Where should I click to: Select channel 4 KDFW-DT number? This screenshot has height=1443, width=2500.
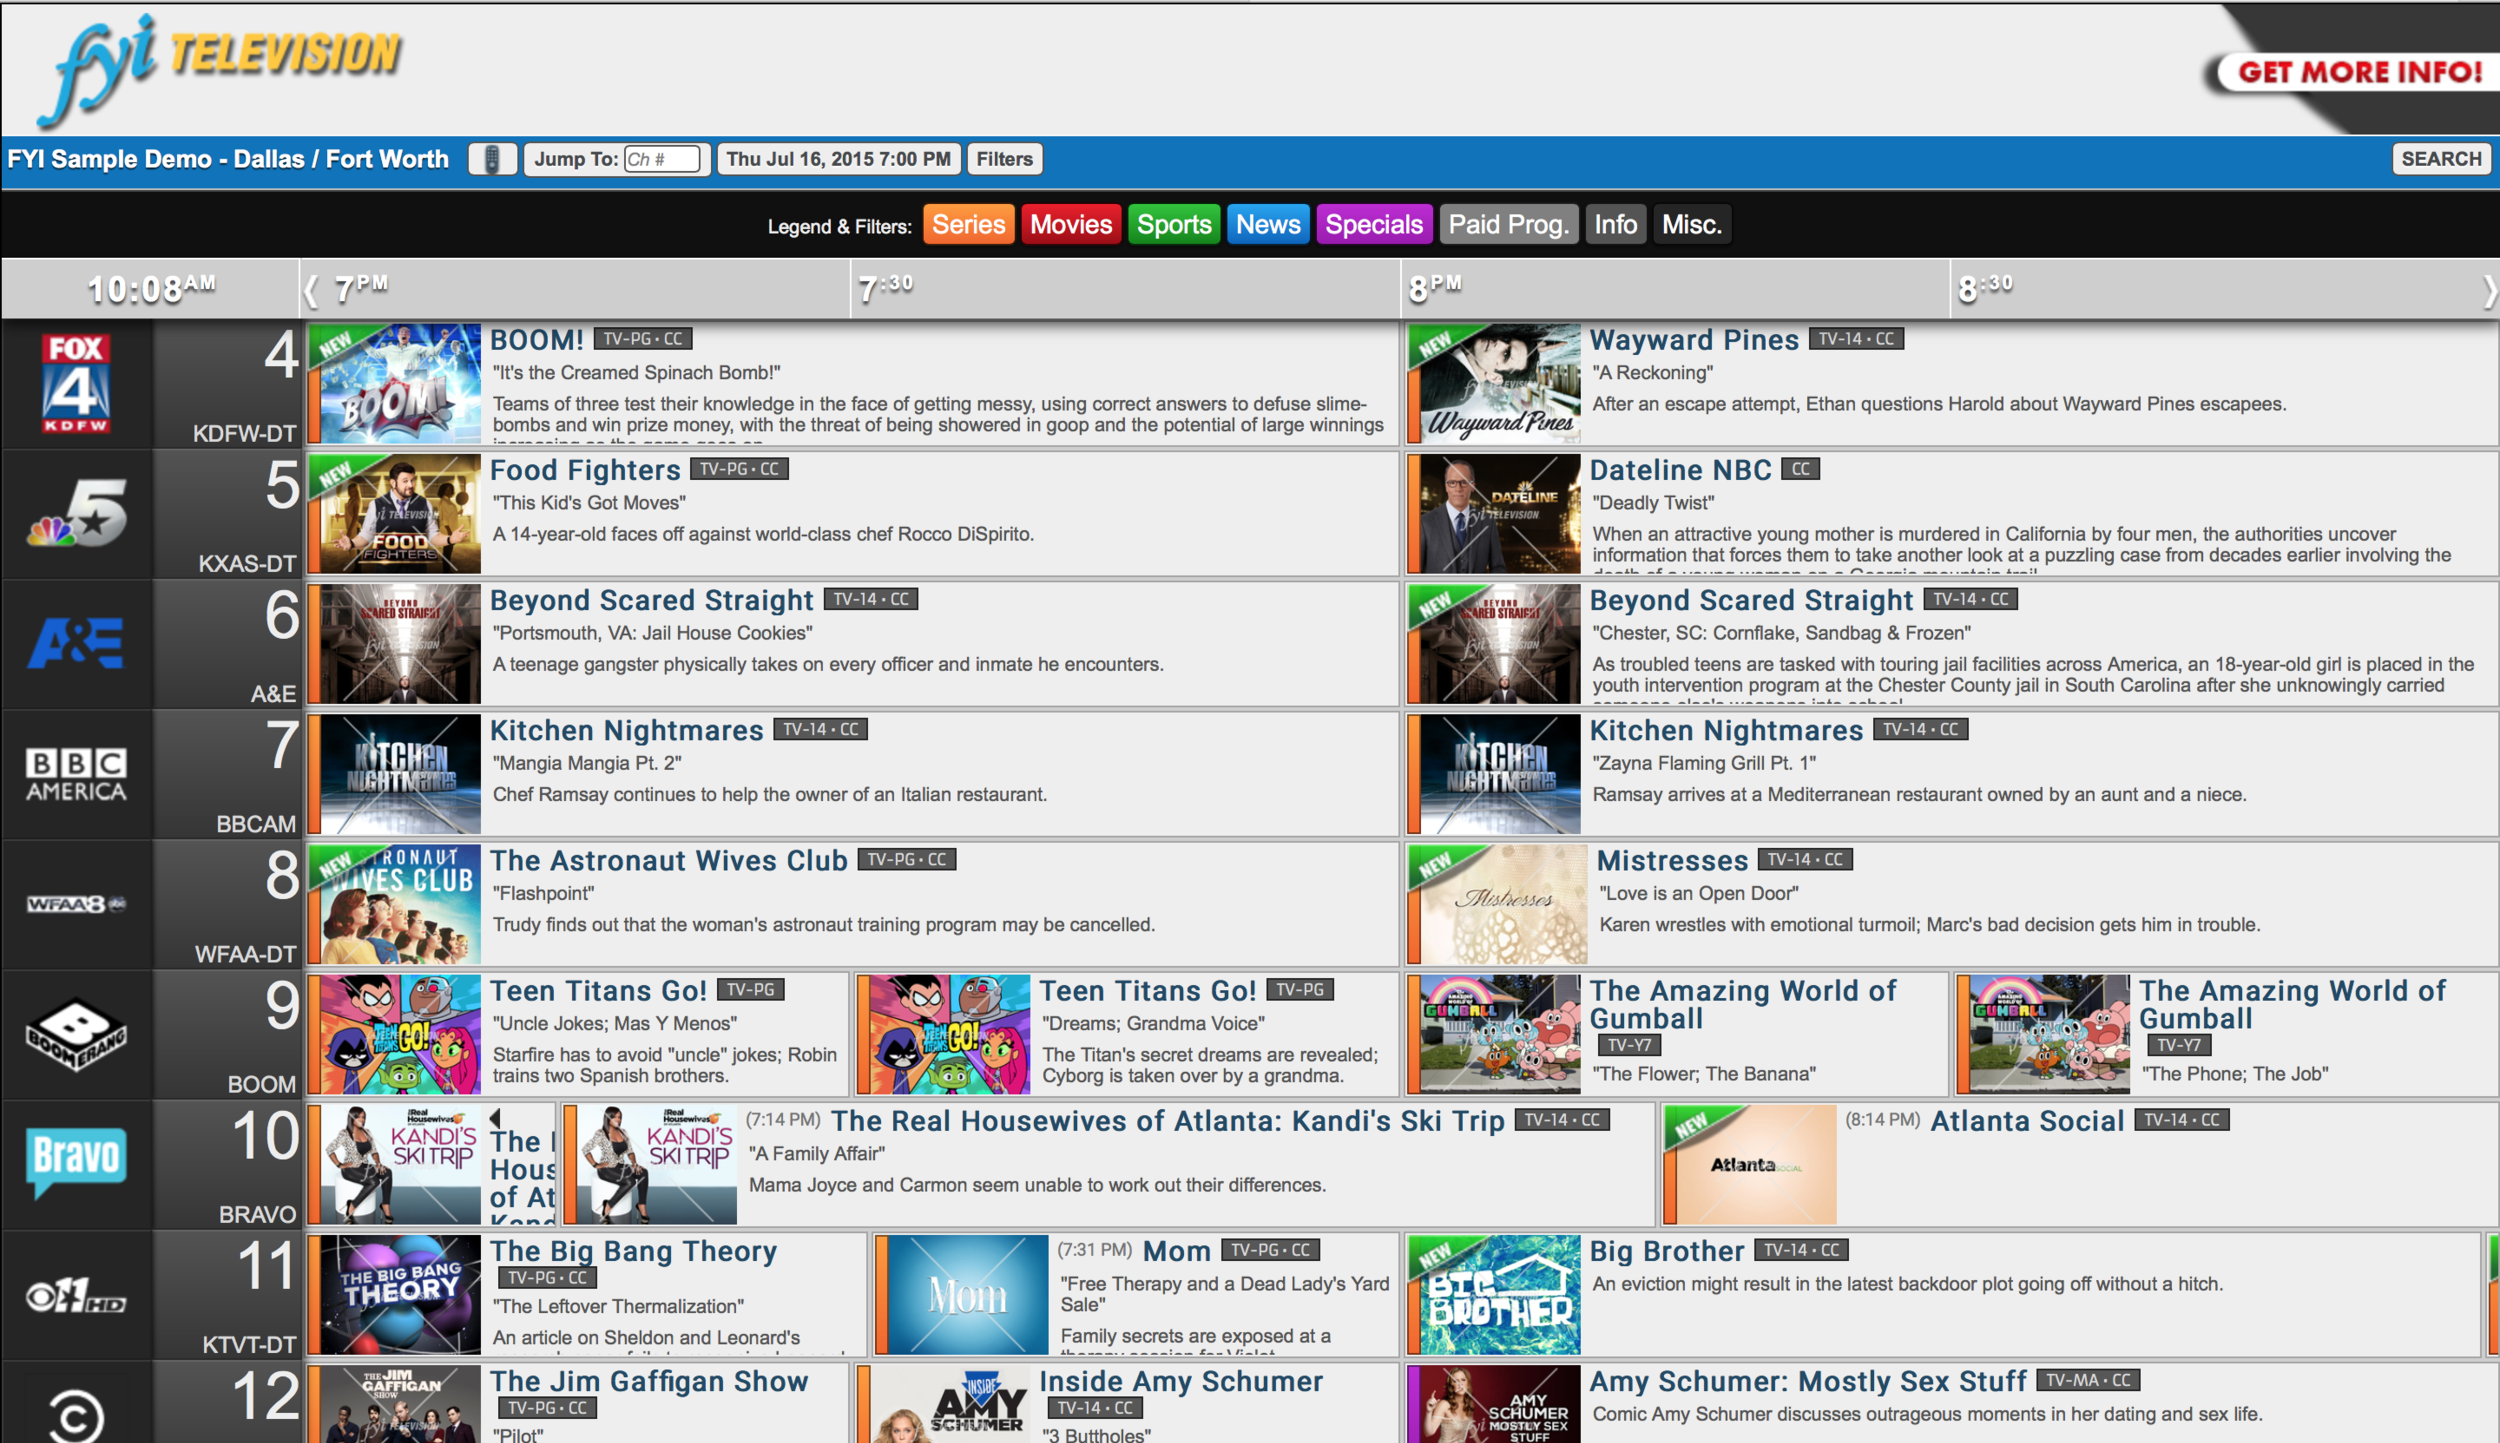point(281,355)
